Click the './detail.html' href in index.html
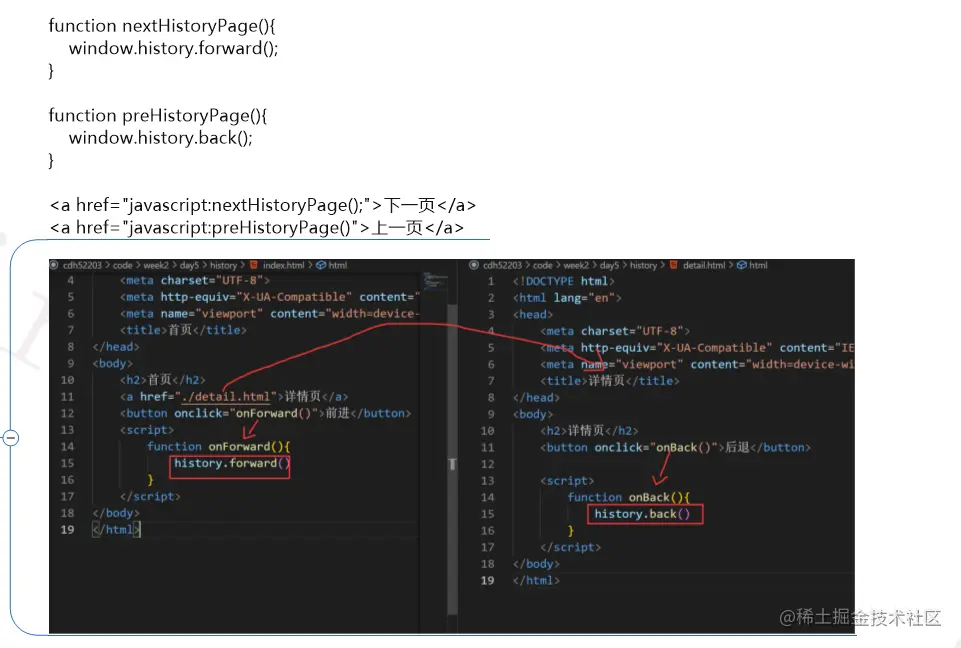The width and height of the screenshot is (961, 648). click(x=227, y=397)
